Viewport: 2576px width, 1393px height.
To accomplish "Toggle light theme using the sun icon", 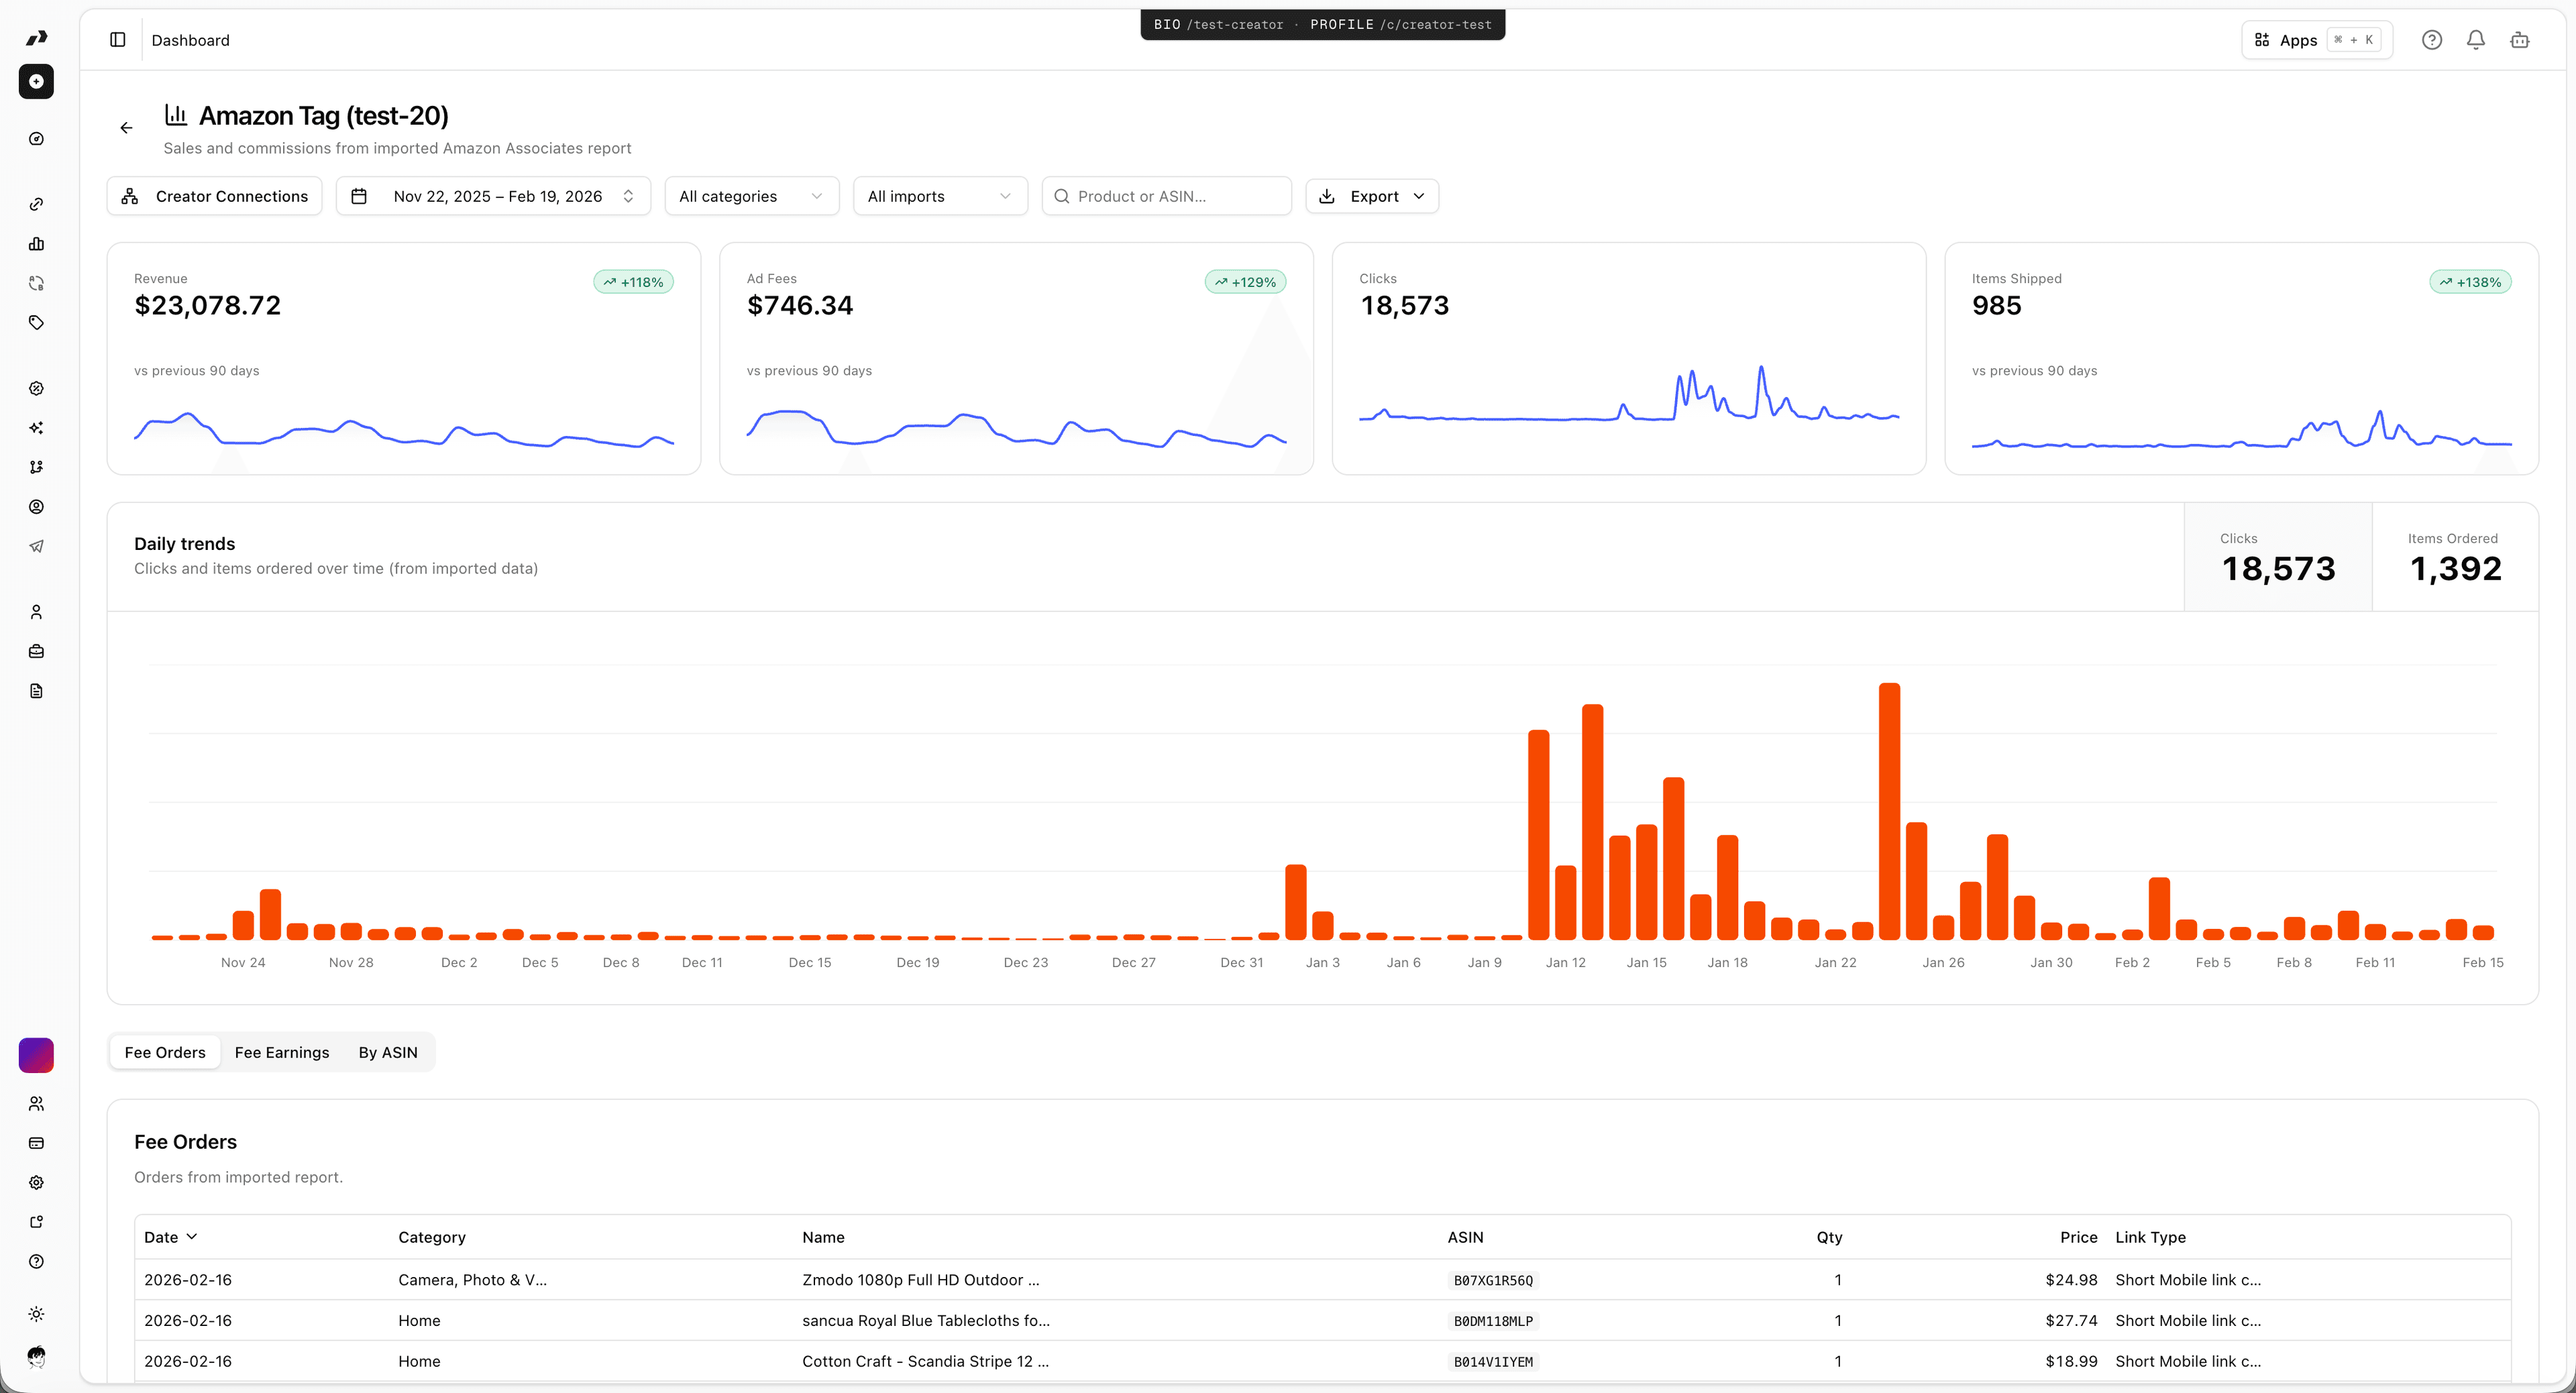I will (37, 1314).
